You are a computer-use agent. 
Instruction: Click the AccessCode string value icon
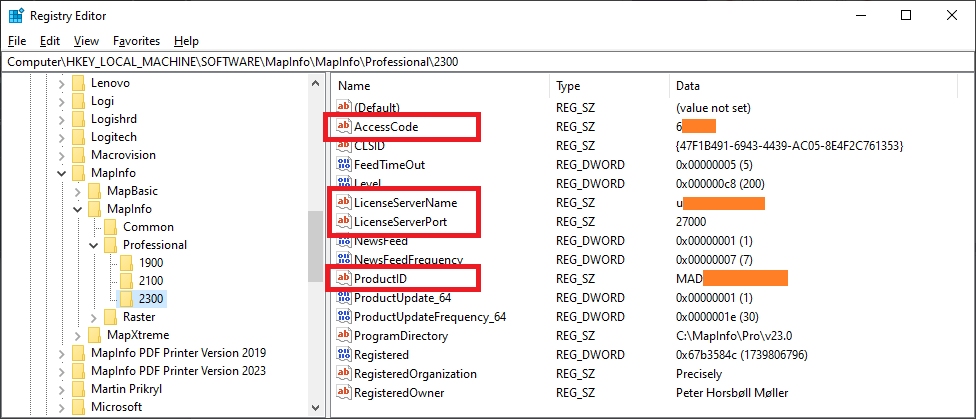point(344,127)
